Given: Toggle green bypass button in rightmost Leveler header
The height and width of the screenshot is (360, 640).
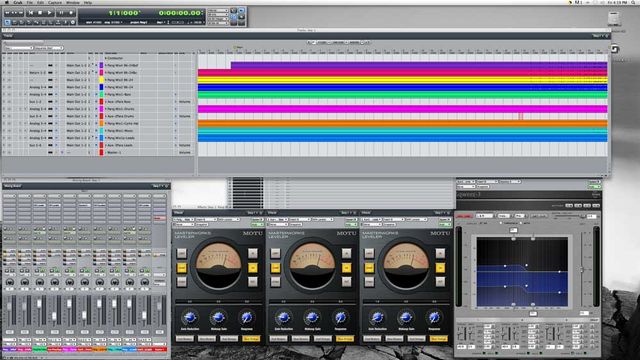Looking at the screenshot, I should [445, 224].
